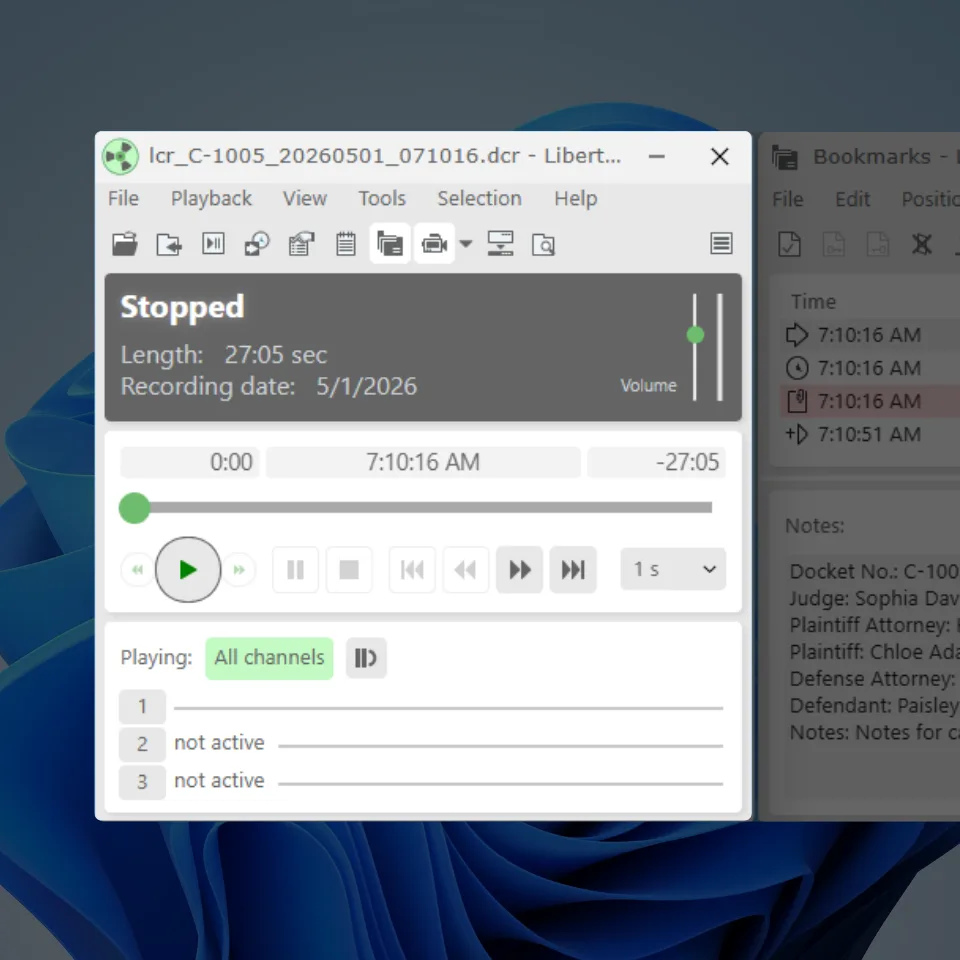960x960 pixels.
Task: Jump to end with skip-to-end button
Action: 573,570
